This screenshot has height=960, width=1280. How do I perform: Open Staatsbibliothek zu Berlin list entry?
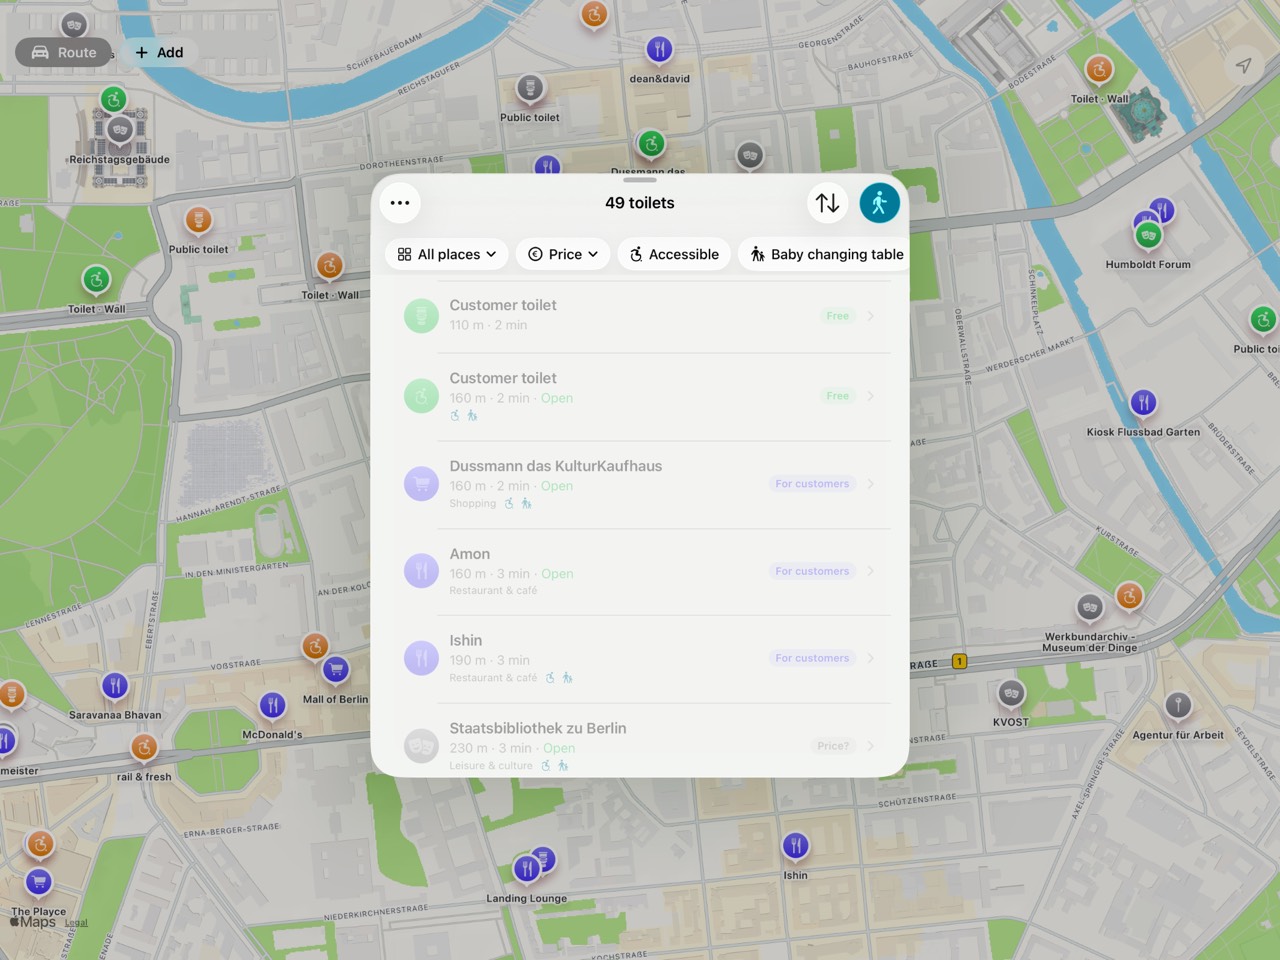coord(640,741)
